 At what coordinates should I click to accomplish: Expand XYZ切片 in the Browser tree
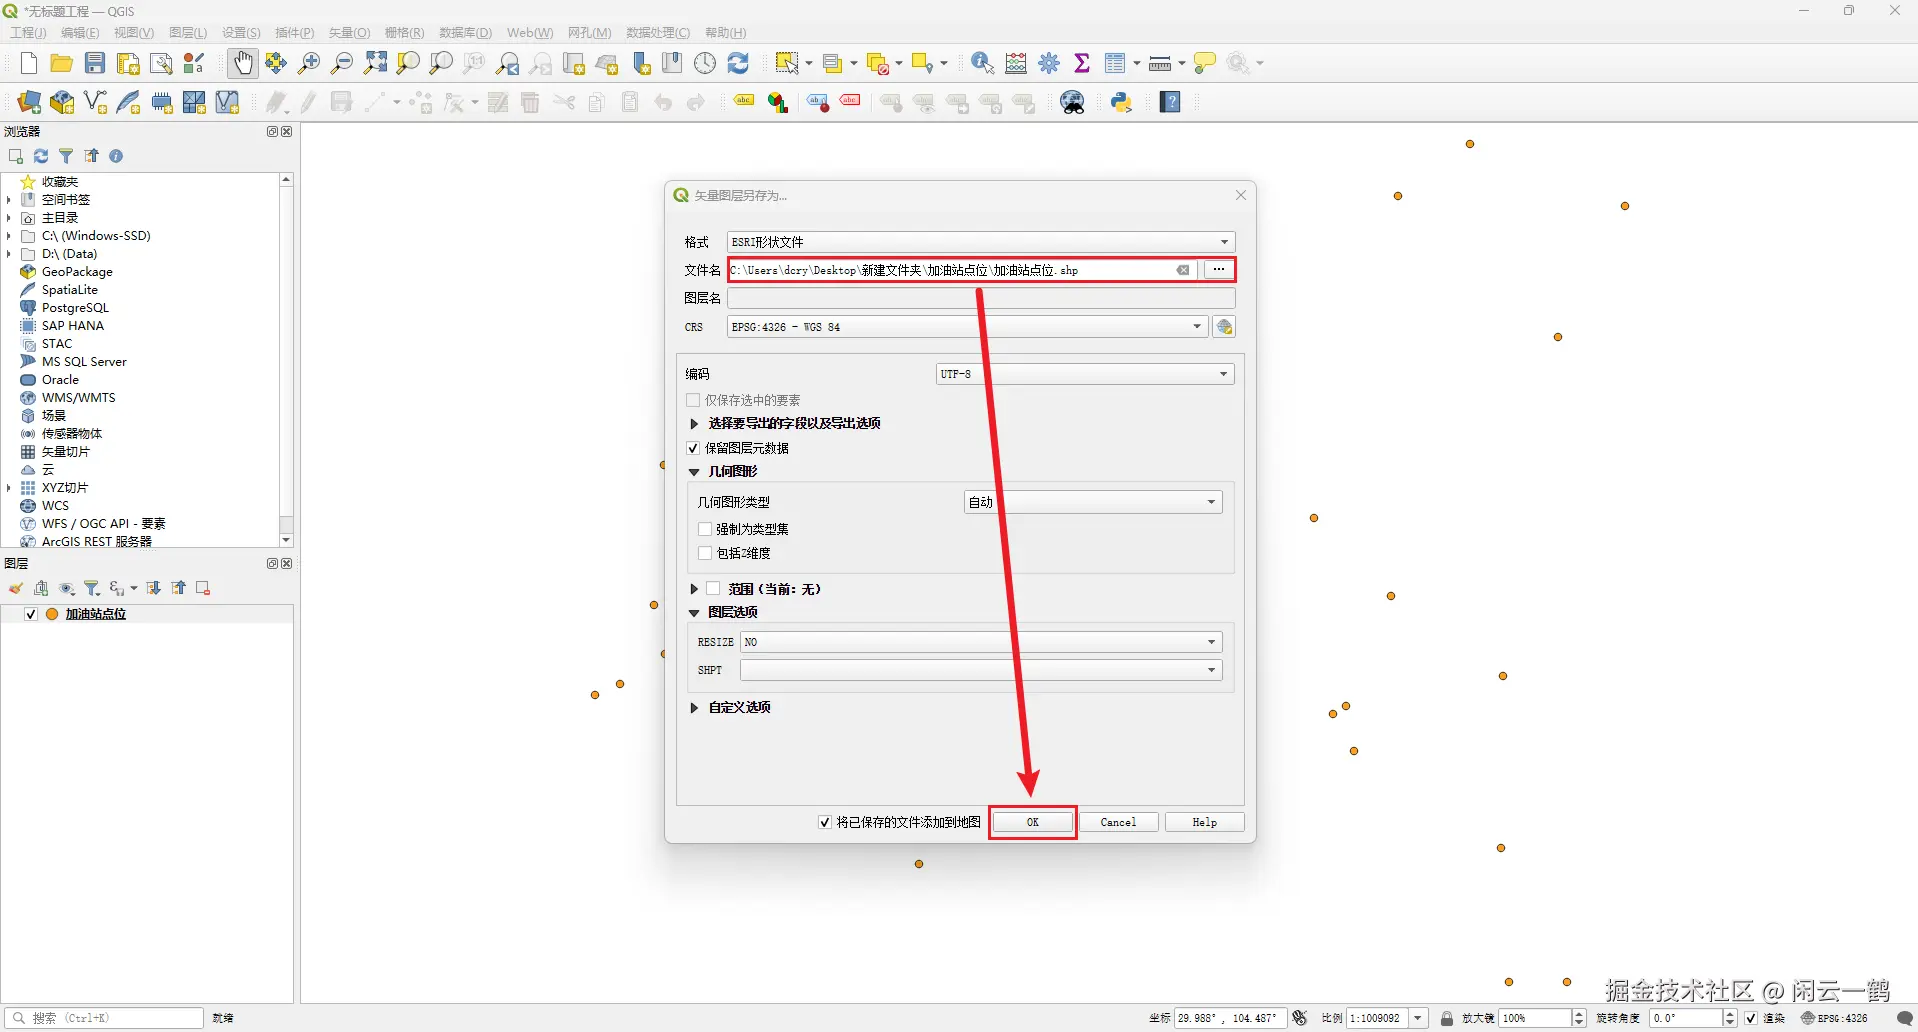point(8,488)
